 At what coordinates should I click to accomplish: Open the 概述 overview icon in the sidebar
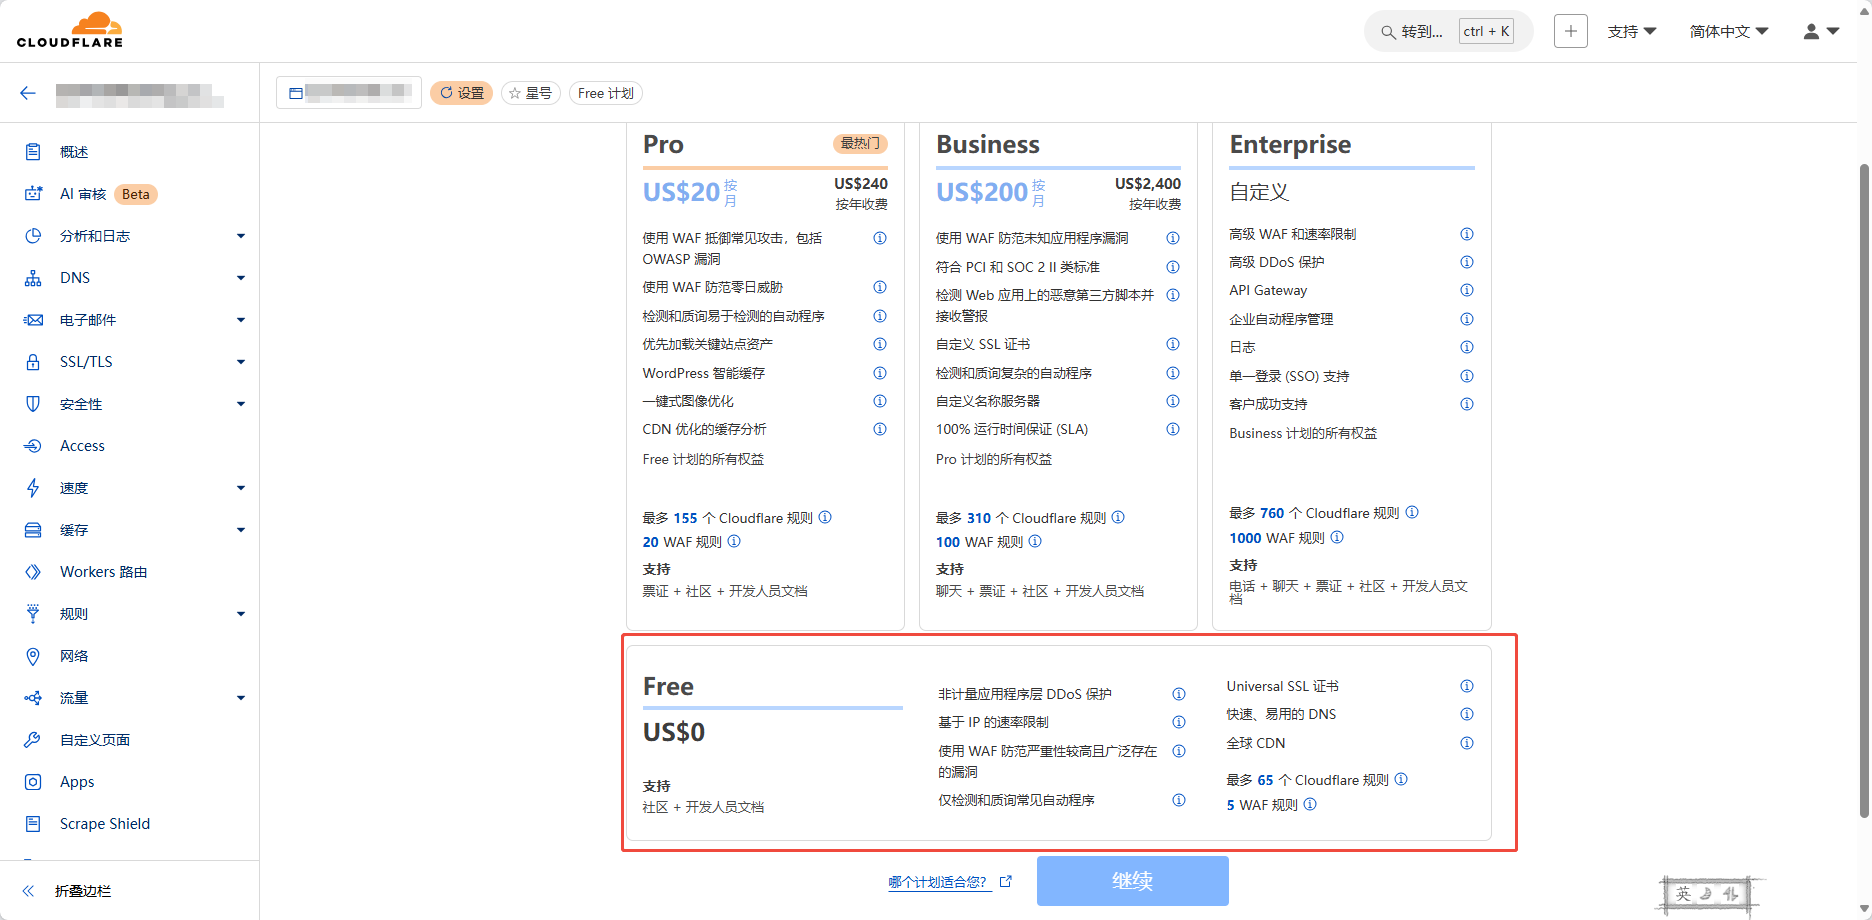(33, 152)
